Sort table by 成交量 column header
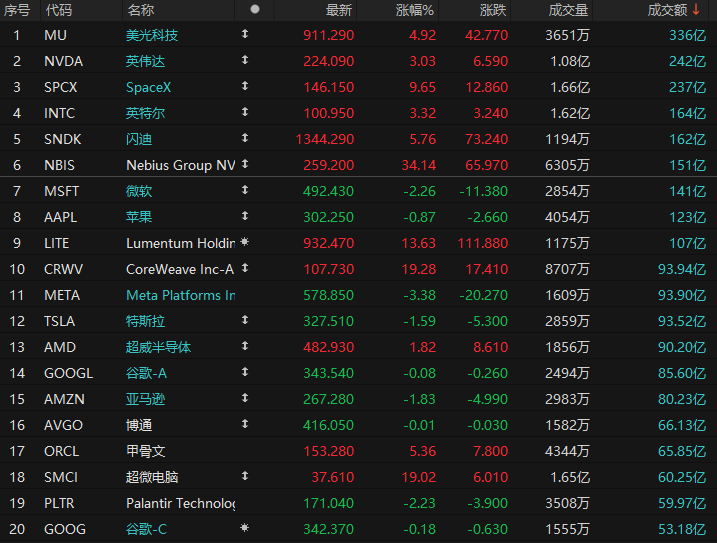 click(x=568, y=10)
